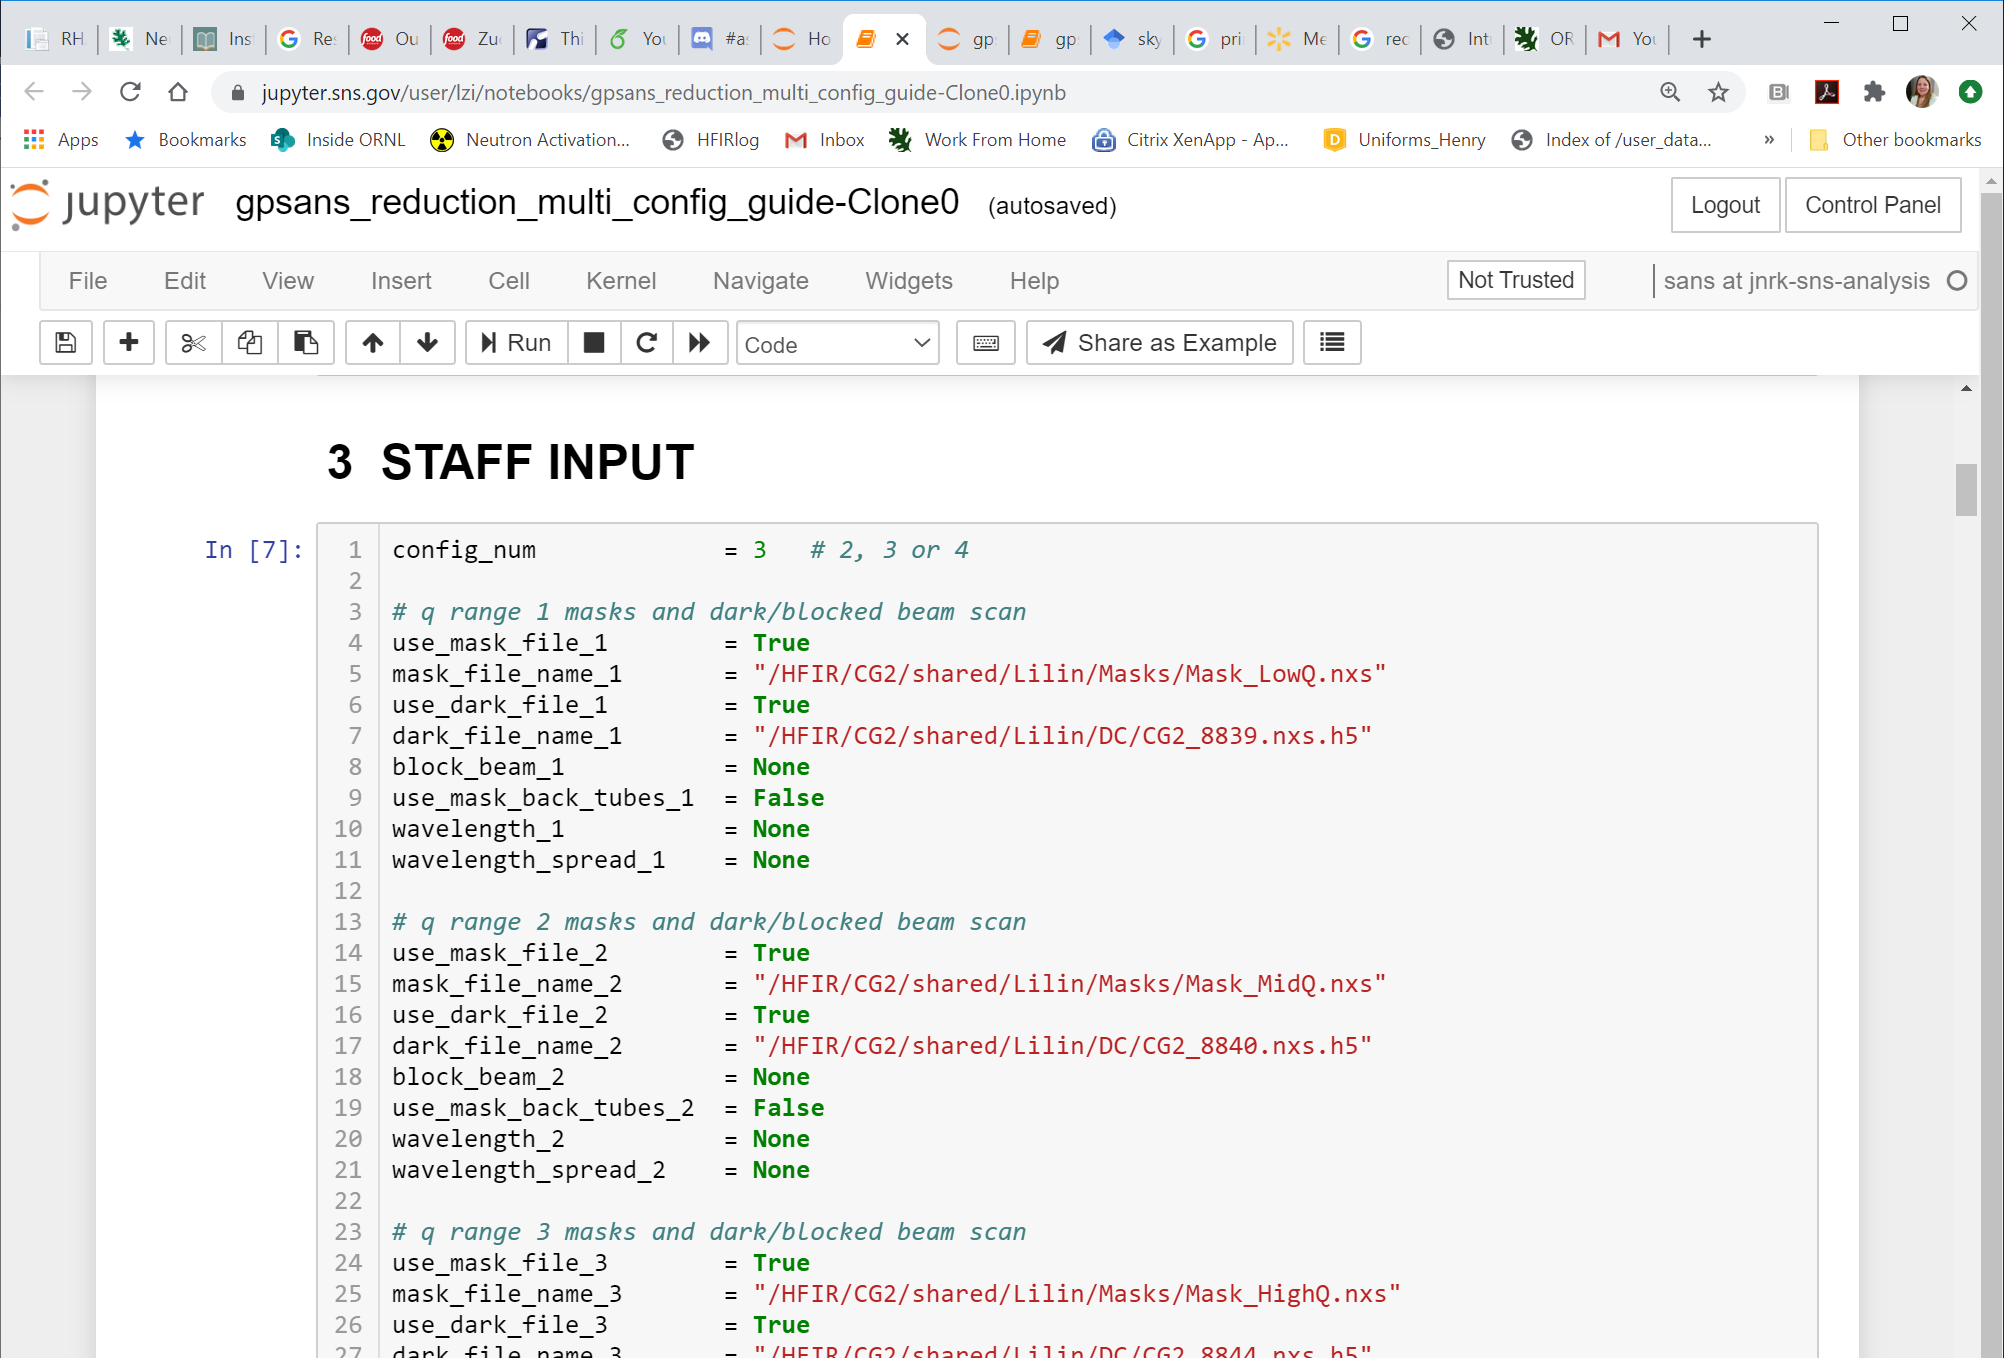Insert a cell below with the plus icon
Image resolution: width=2004 pixels, height=1358 pixels.
click(128, 343)
